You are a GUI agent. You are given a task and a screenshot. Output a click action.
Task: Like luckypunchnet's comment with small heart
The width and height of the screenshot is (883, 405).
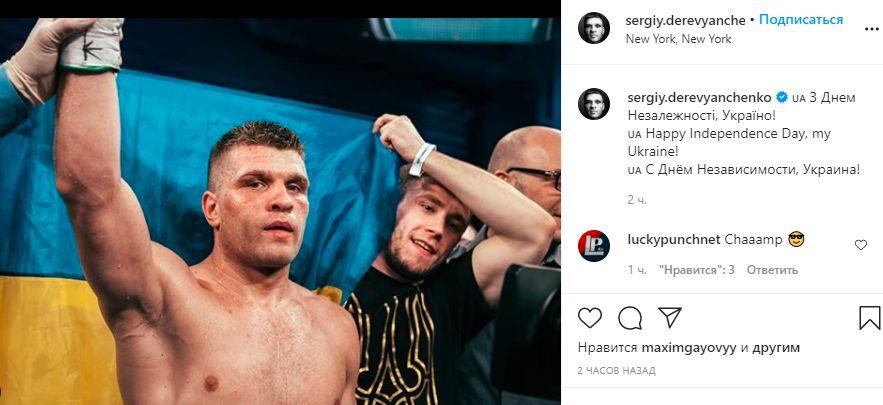tap(860, 244)
